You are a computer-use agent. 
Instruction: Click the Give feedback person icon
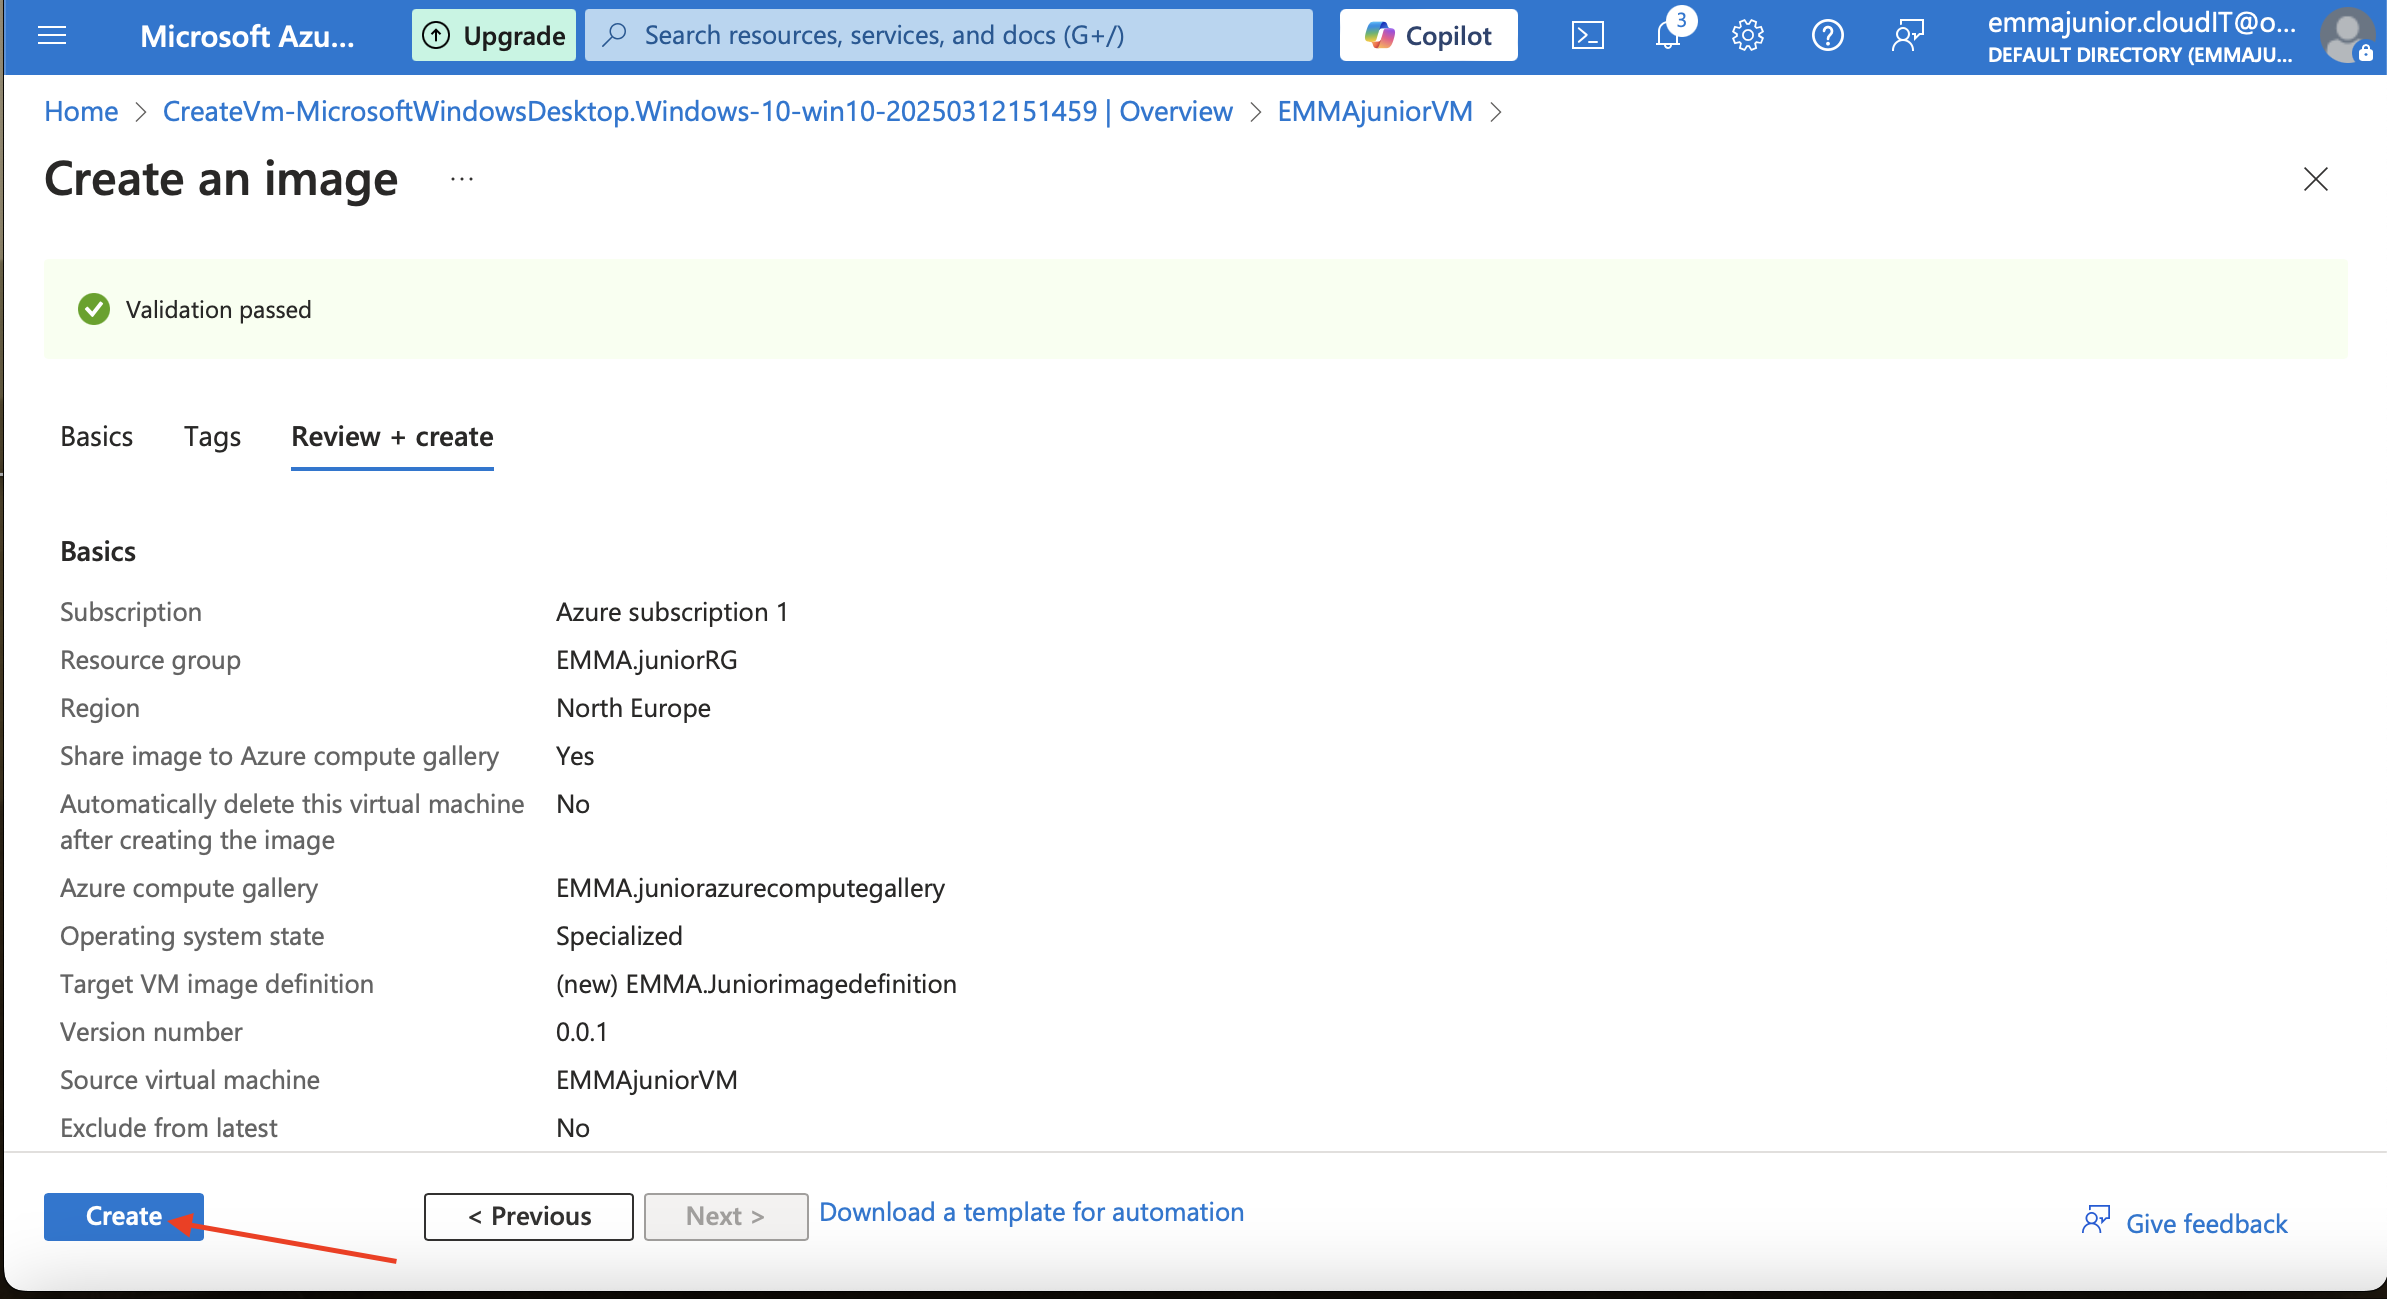coord(2096,1220)
